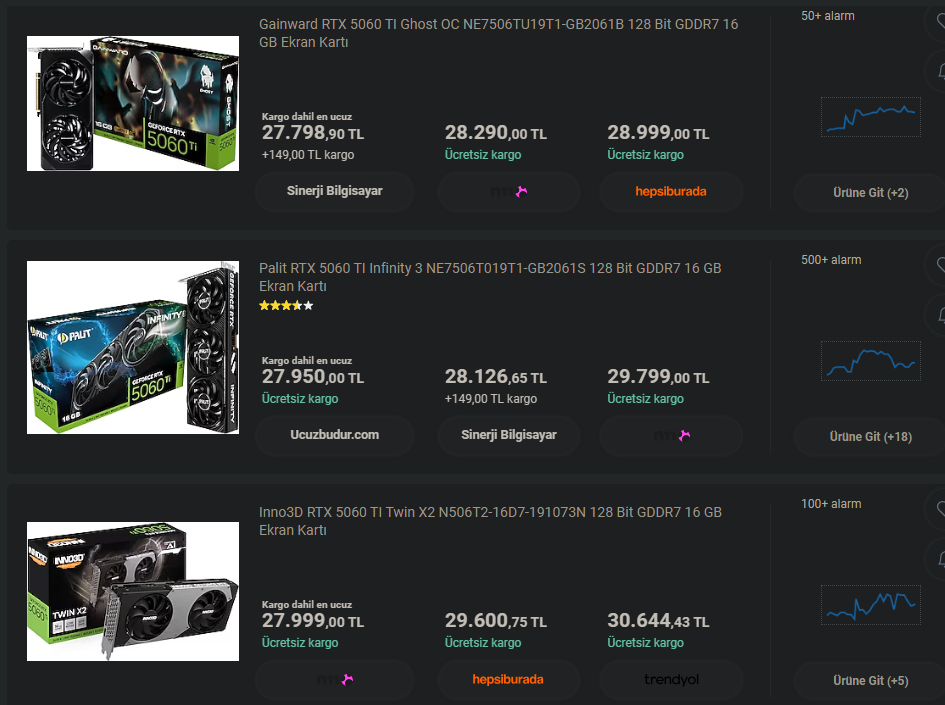
Task: Set alarm bell for Inno3D Twin X2
Action: point(936,560)
